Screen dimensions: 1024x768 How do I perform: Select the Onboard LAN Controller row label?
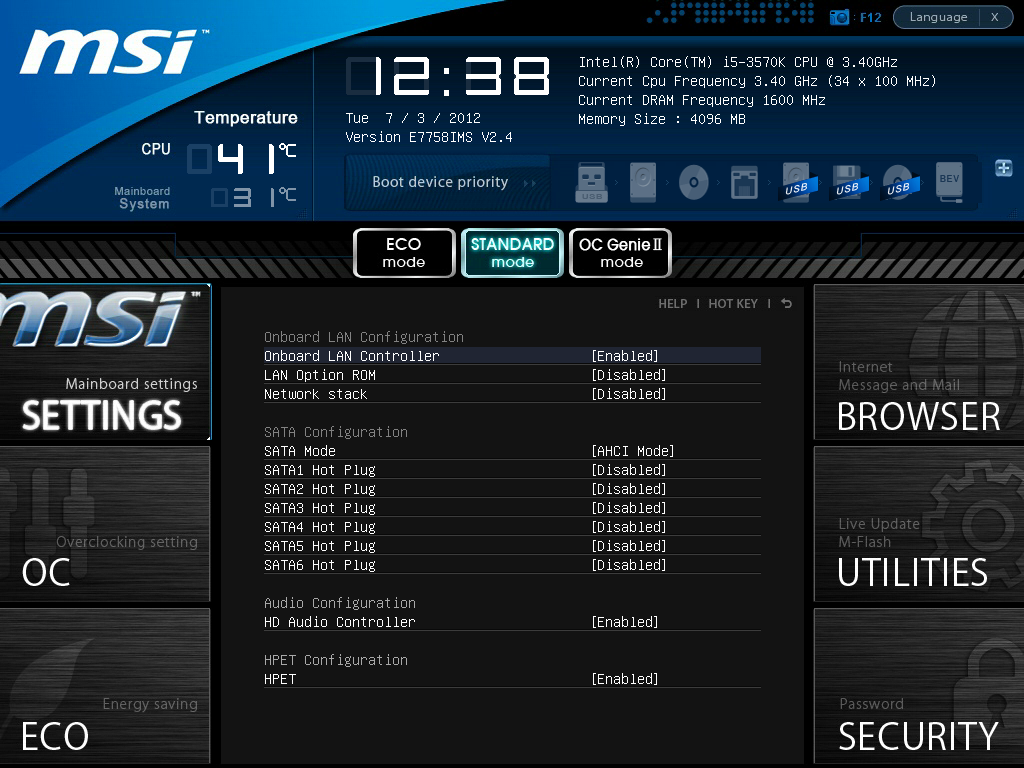pyautogui.click(x=351, y=356)
